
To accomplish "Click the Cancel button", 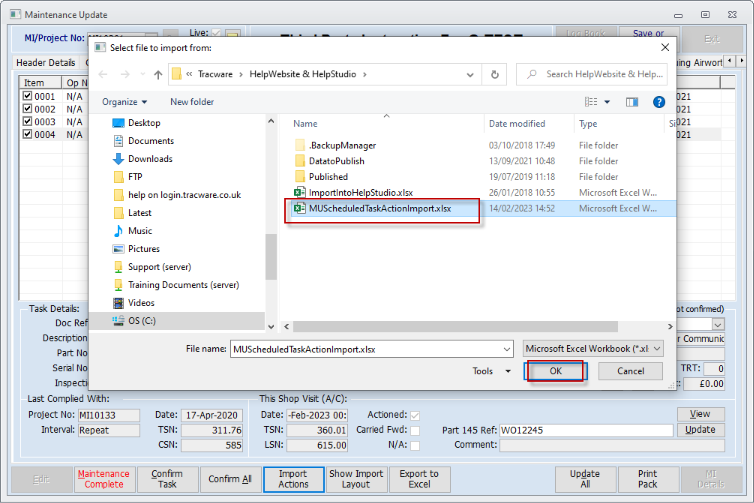I will point(630,371).
